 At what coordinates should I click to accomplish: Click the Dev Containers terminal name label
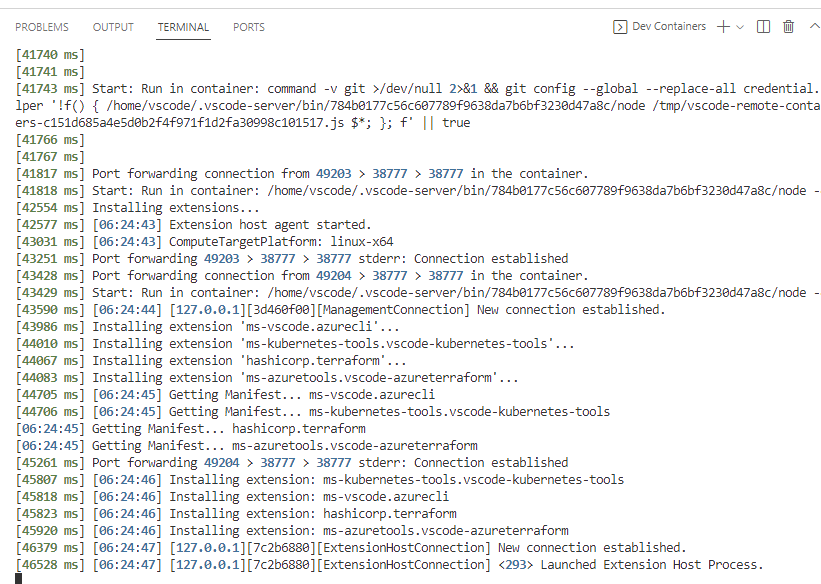(x=669, y=27)
